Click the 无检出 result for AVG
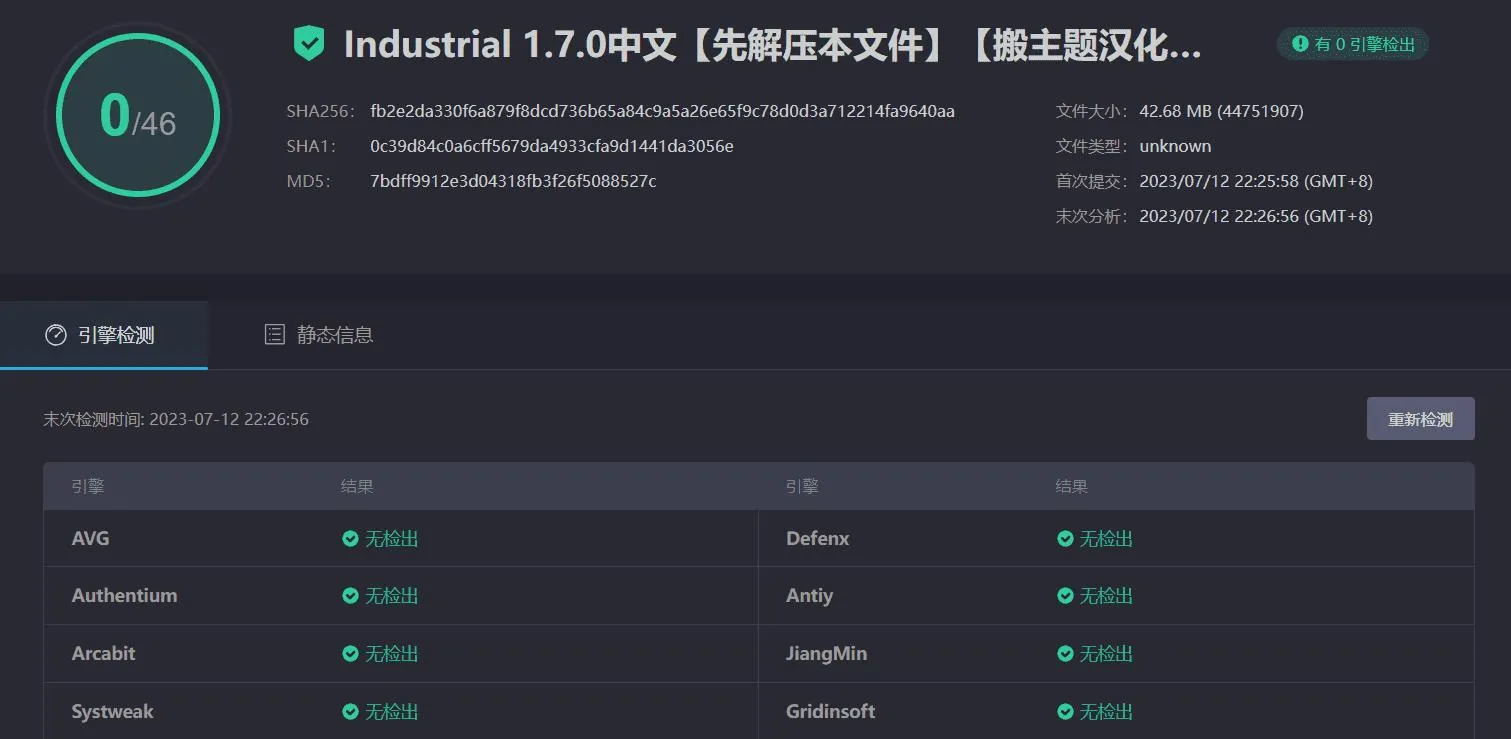 [x=391, y=539]
